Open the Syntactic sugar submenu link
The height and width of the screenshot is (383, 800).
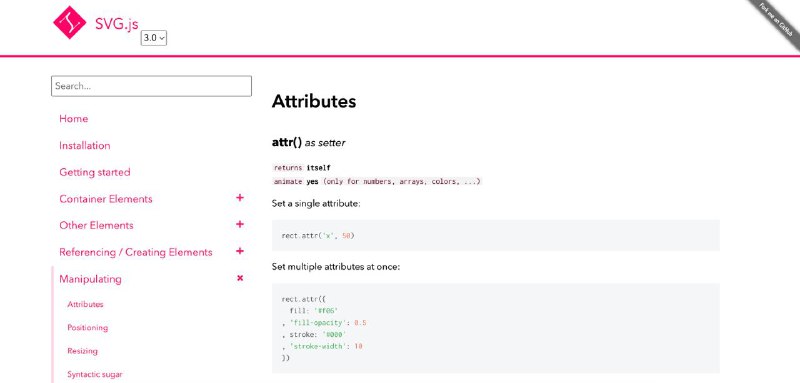[x=95, y=375]
